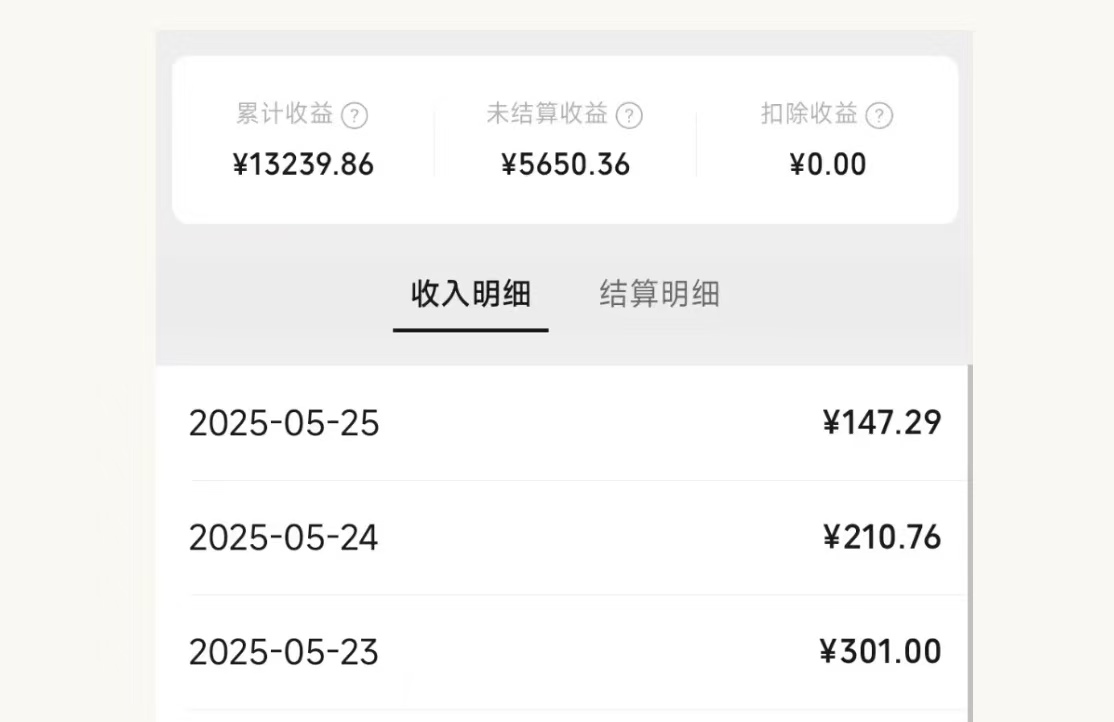The image size is (1114, 722).
Task: Tap the ¥301.00 amount
Action: click(x=880, y=652)
